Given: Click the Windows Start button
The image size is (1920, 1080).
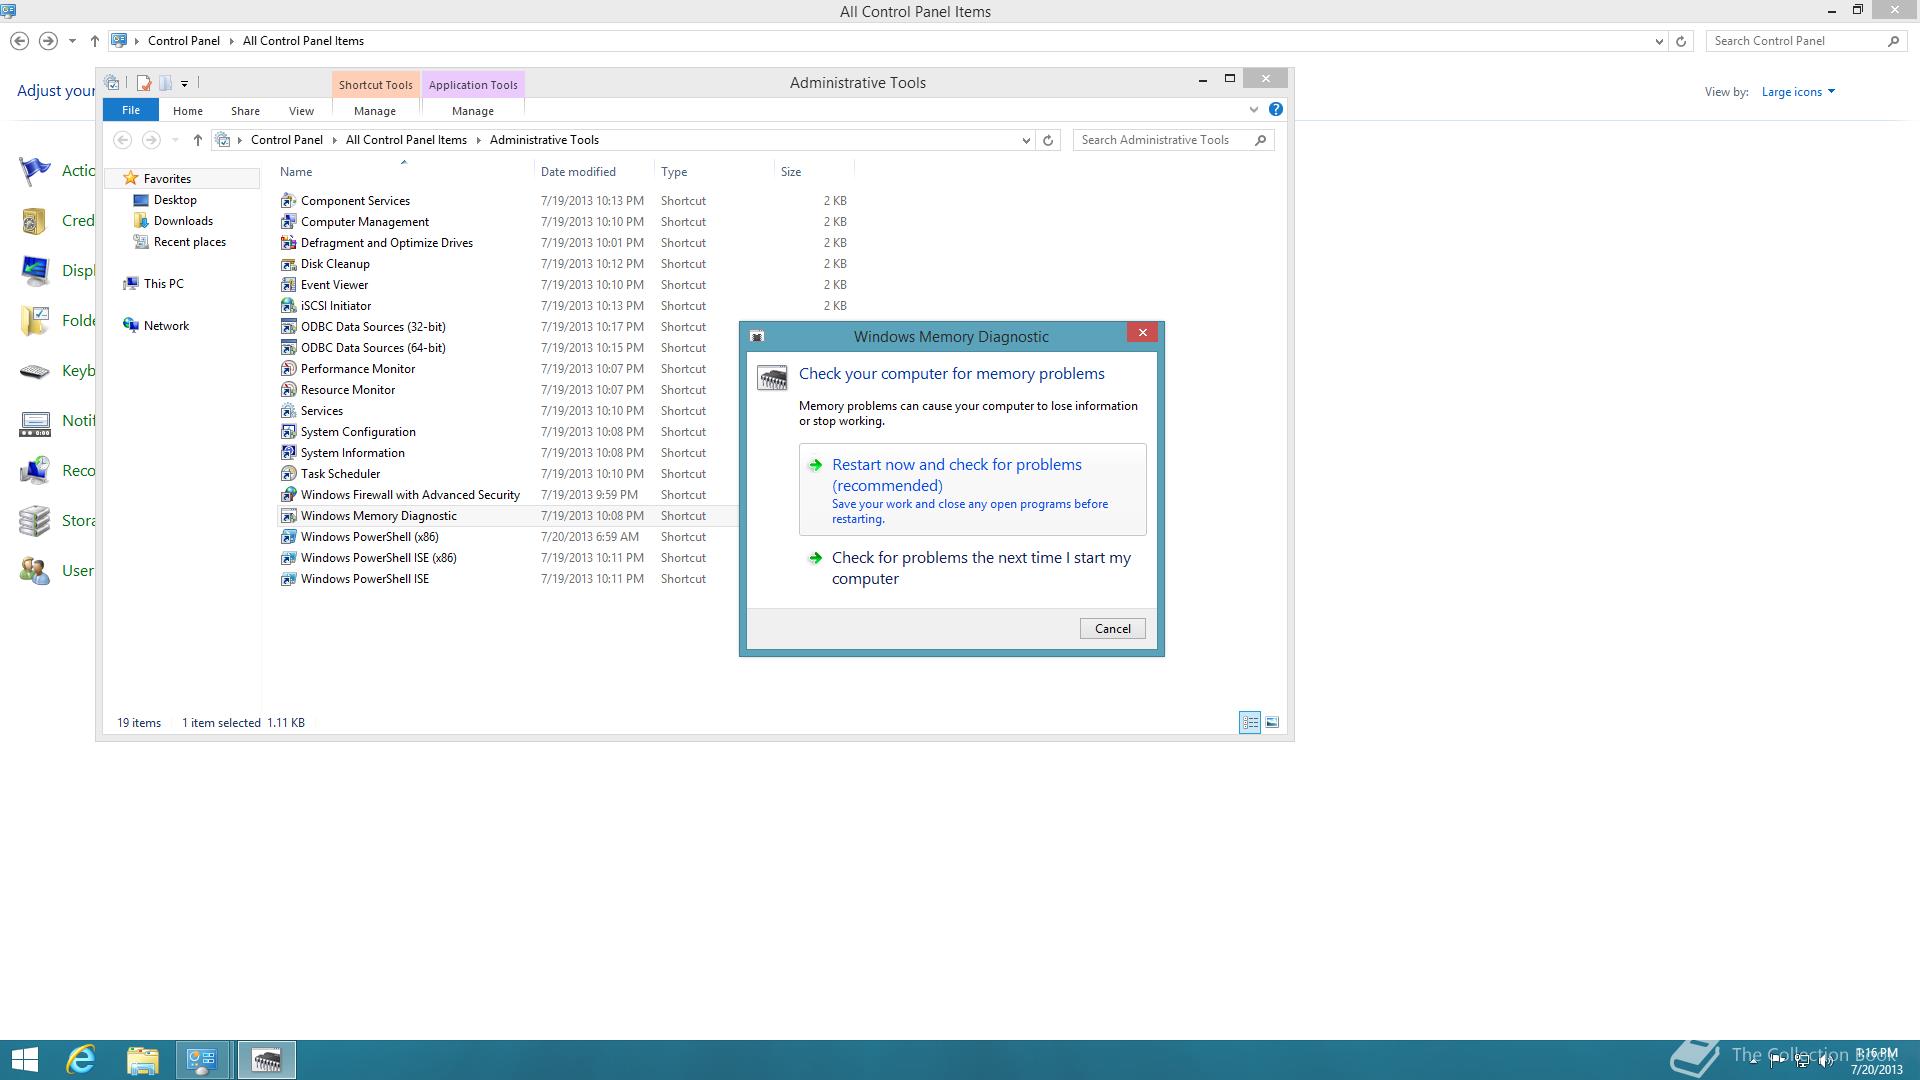Looking at the screenshot, I should (x=24, y=1060).
